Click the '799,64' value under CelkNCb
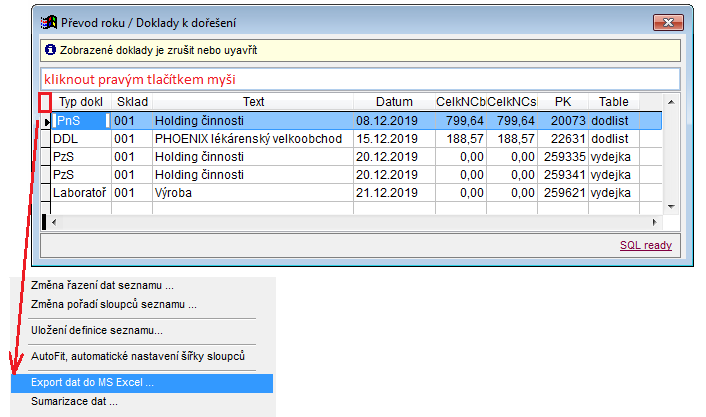706x417 pixels. (x=465, y=121)
